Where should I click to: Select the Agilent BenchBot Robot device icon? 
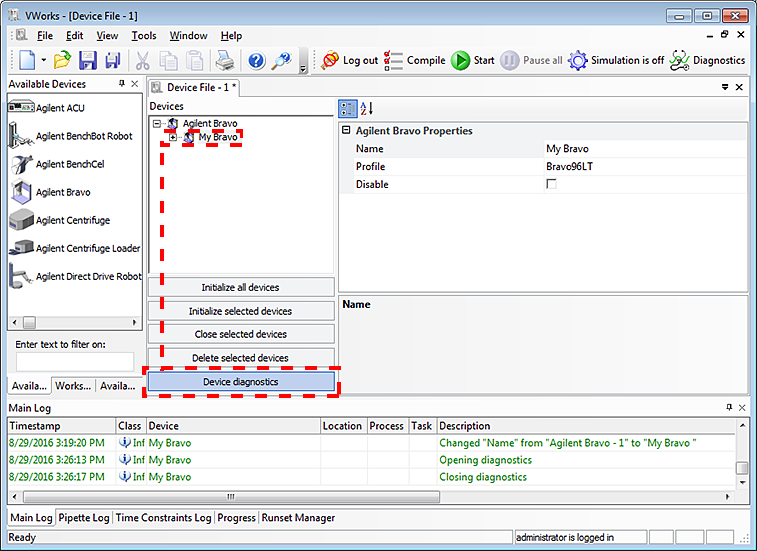click(x=21, y=137)
